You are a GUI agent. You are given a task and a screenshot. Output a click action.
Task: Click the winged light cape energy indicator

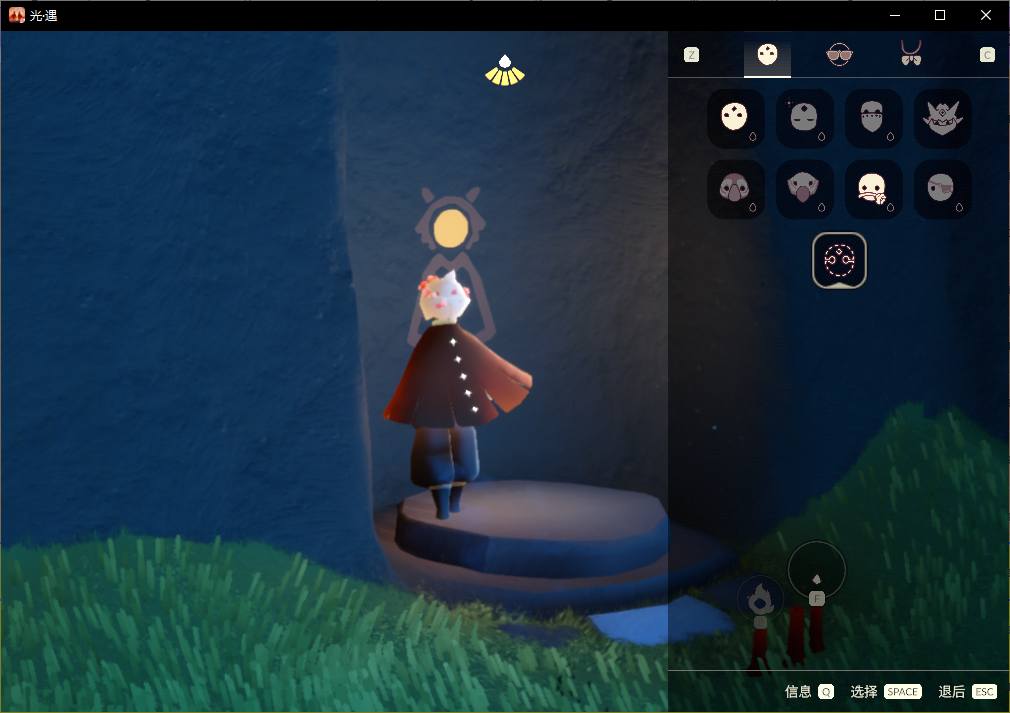[505, 71]
